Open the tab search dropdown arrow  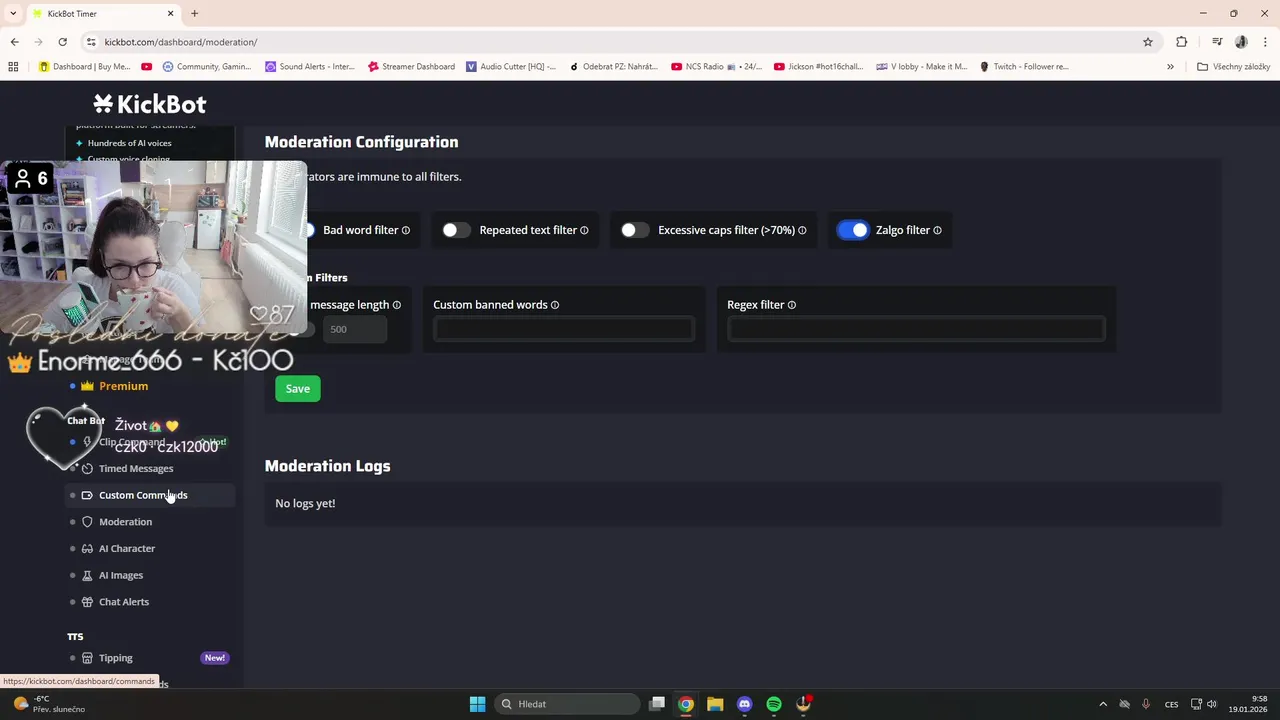13,13
